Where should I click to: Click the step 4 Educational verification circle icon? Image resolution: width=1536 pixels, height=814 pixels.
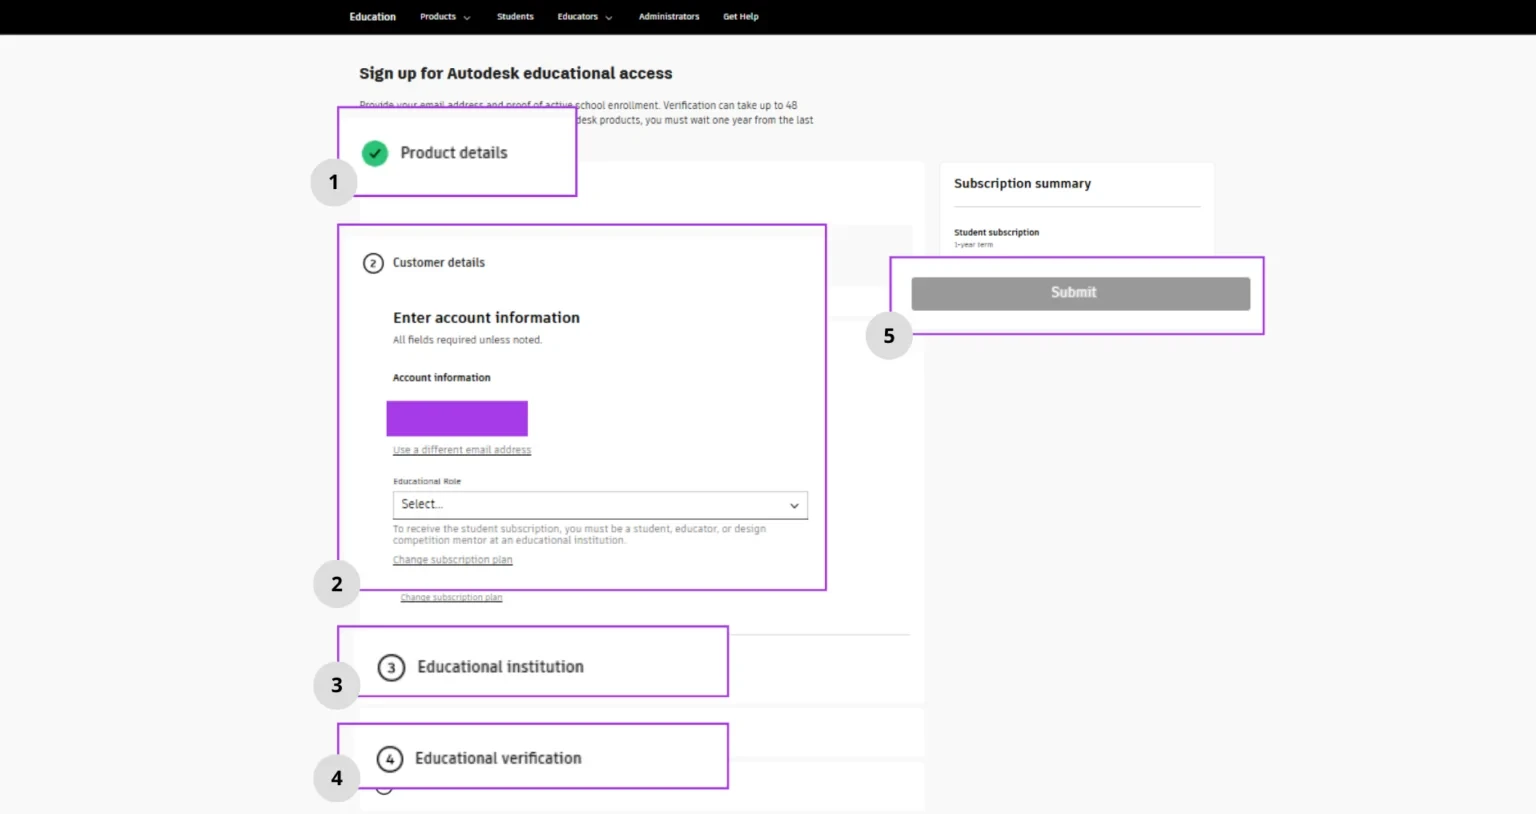(x=390, y=759)
